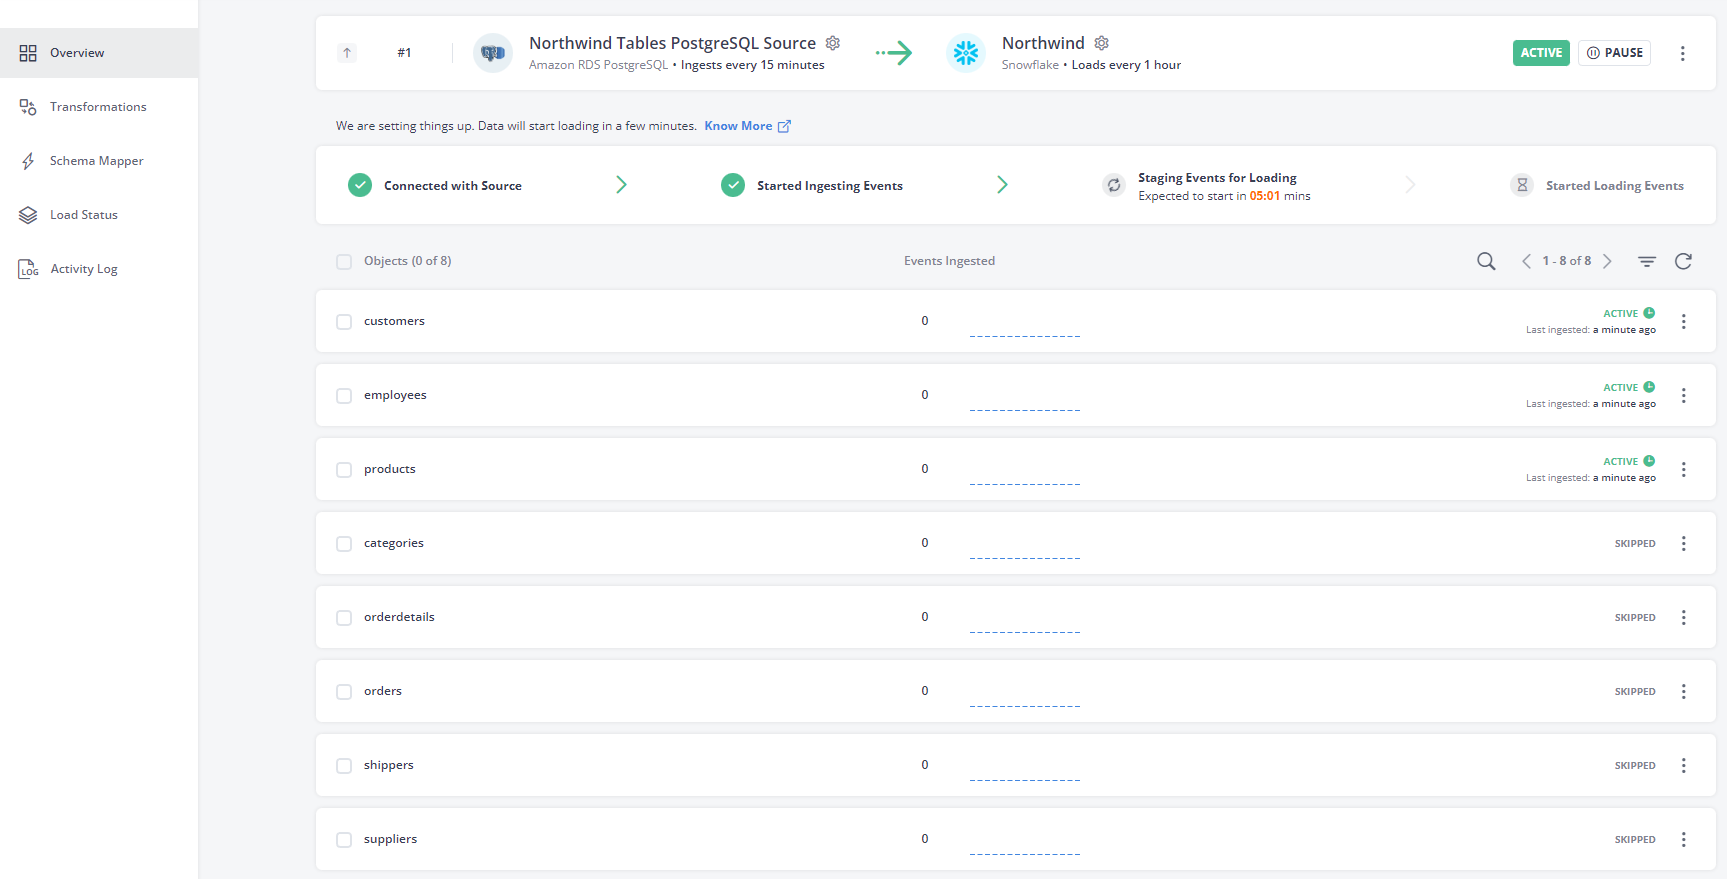Search objects with magnifier icon
This screenshot has width=1727, height=879.
[x=1486, y=261]
